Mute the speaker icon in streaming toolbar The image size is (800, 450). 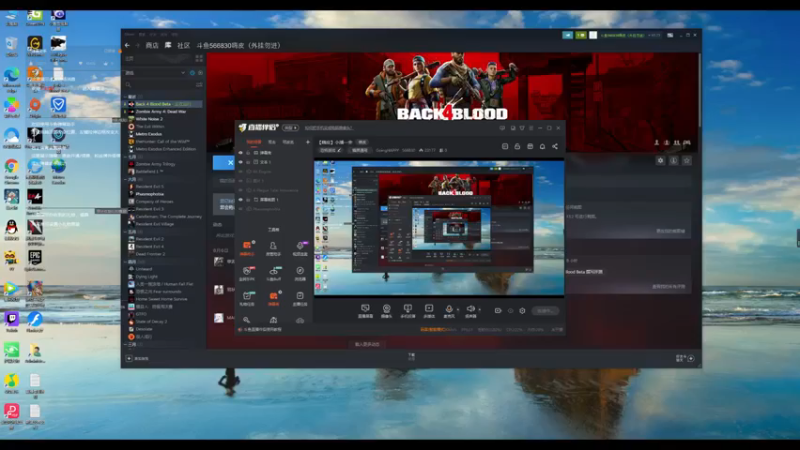pyautogui.click(x=470, y=309)
